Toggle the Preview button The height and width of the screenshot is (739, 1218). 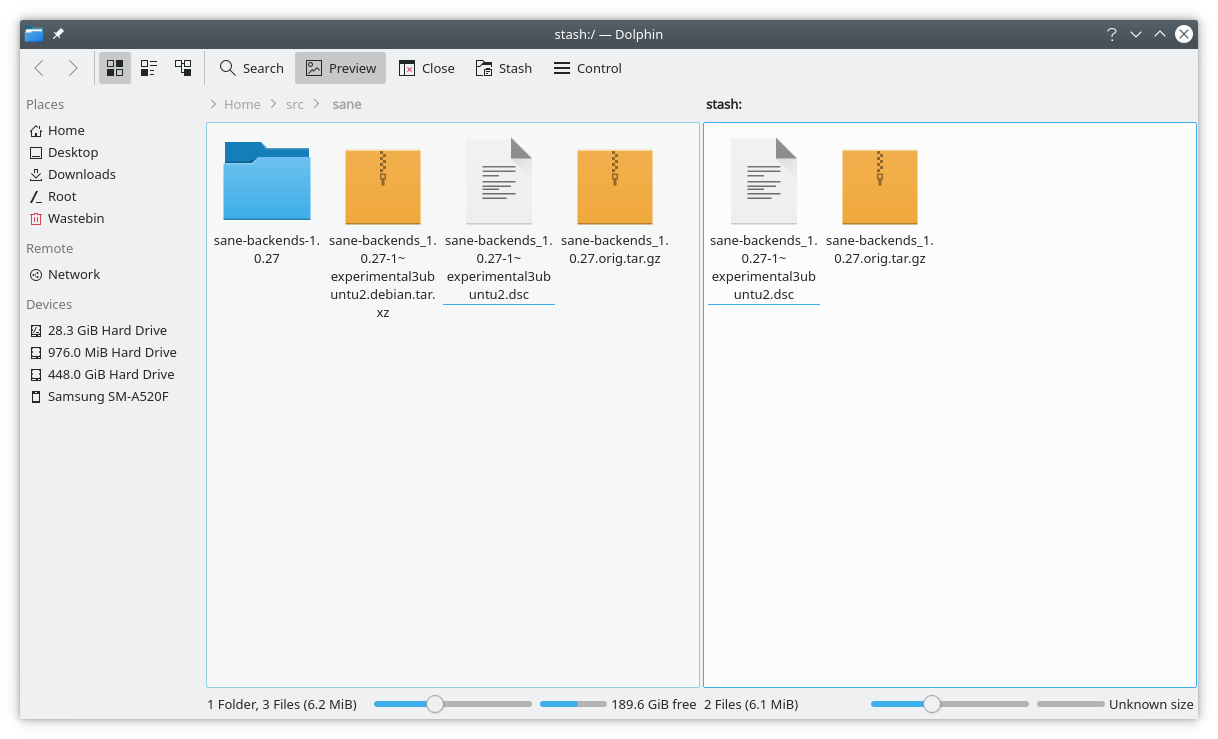(x=340, y=68)
